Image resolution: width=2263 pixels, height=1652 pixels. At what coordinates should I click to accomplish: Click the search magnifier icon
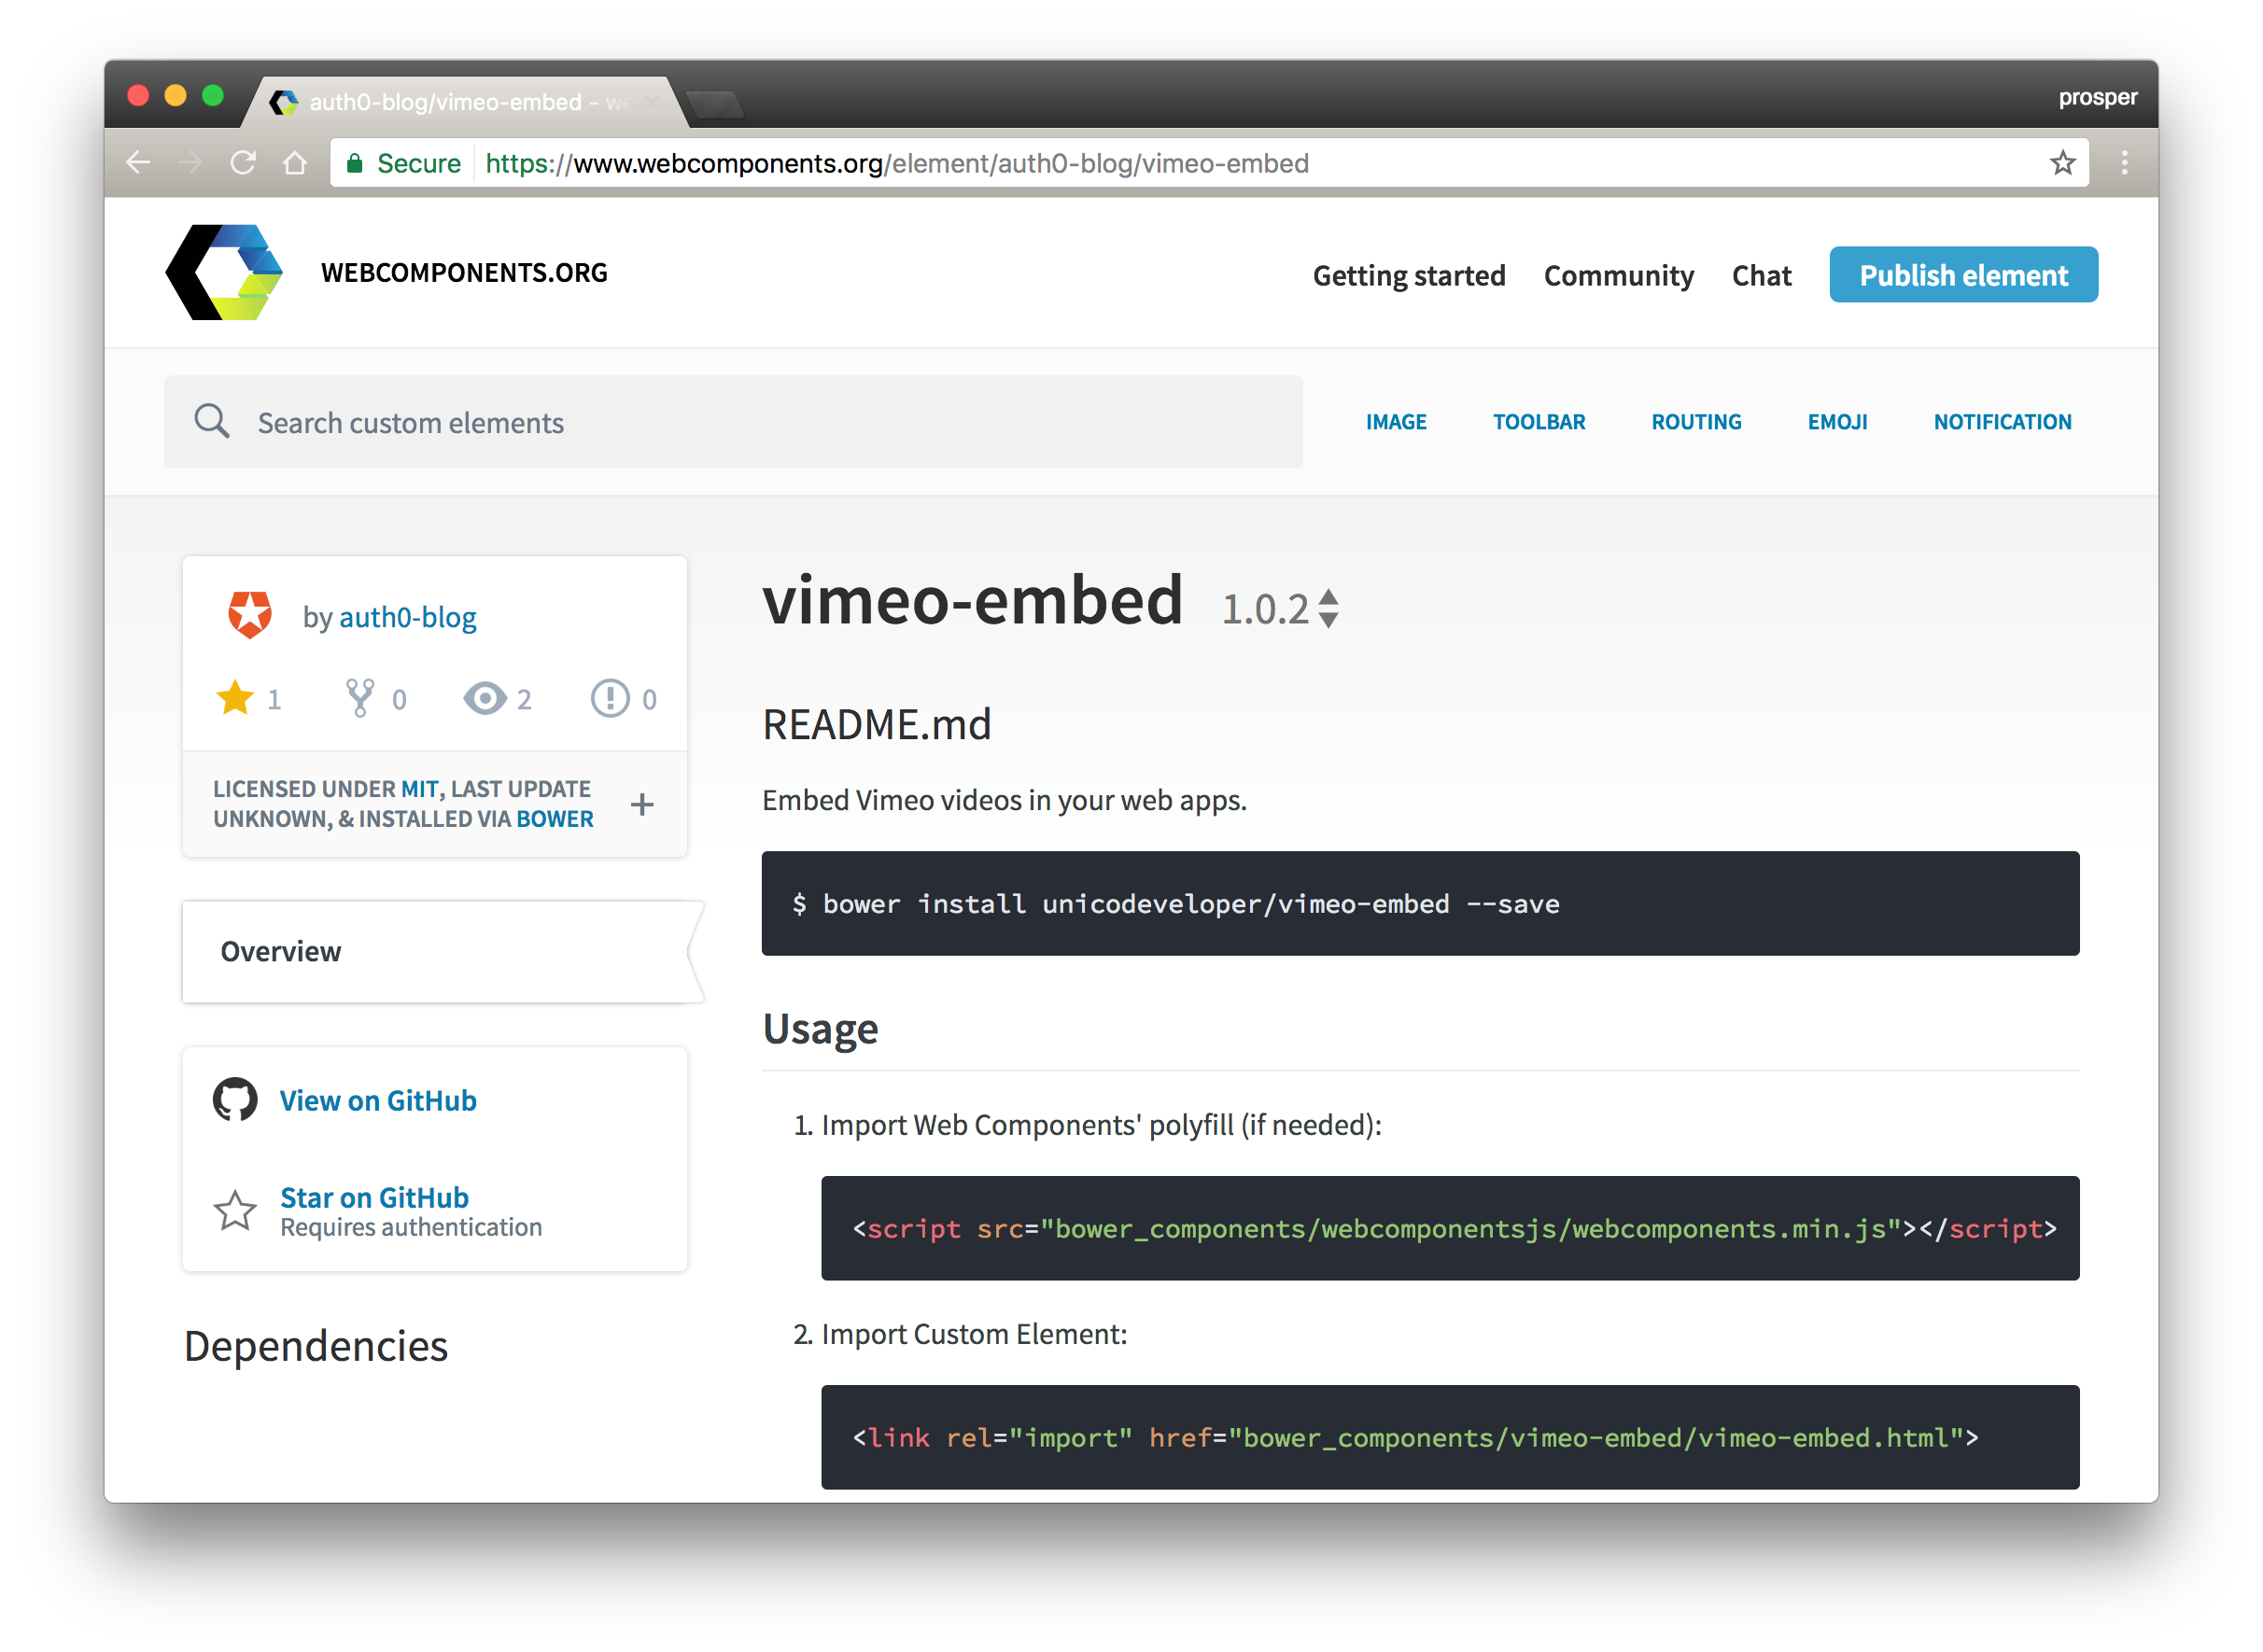click(x=212, y=422)
